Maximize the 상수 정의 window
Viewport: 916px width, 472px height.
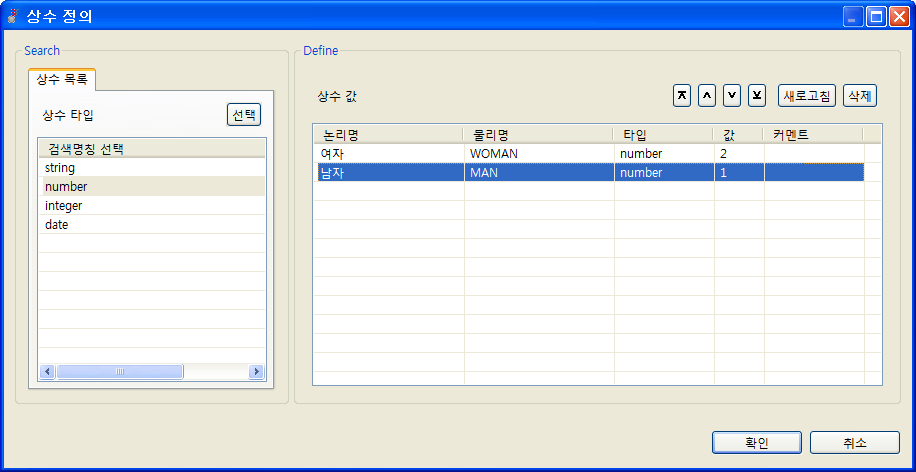coord(876,17)
